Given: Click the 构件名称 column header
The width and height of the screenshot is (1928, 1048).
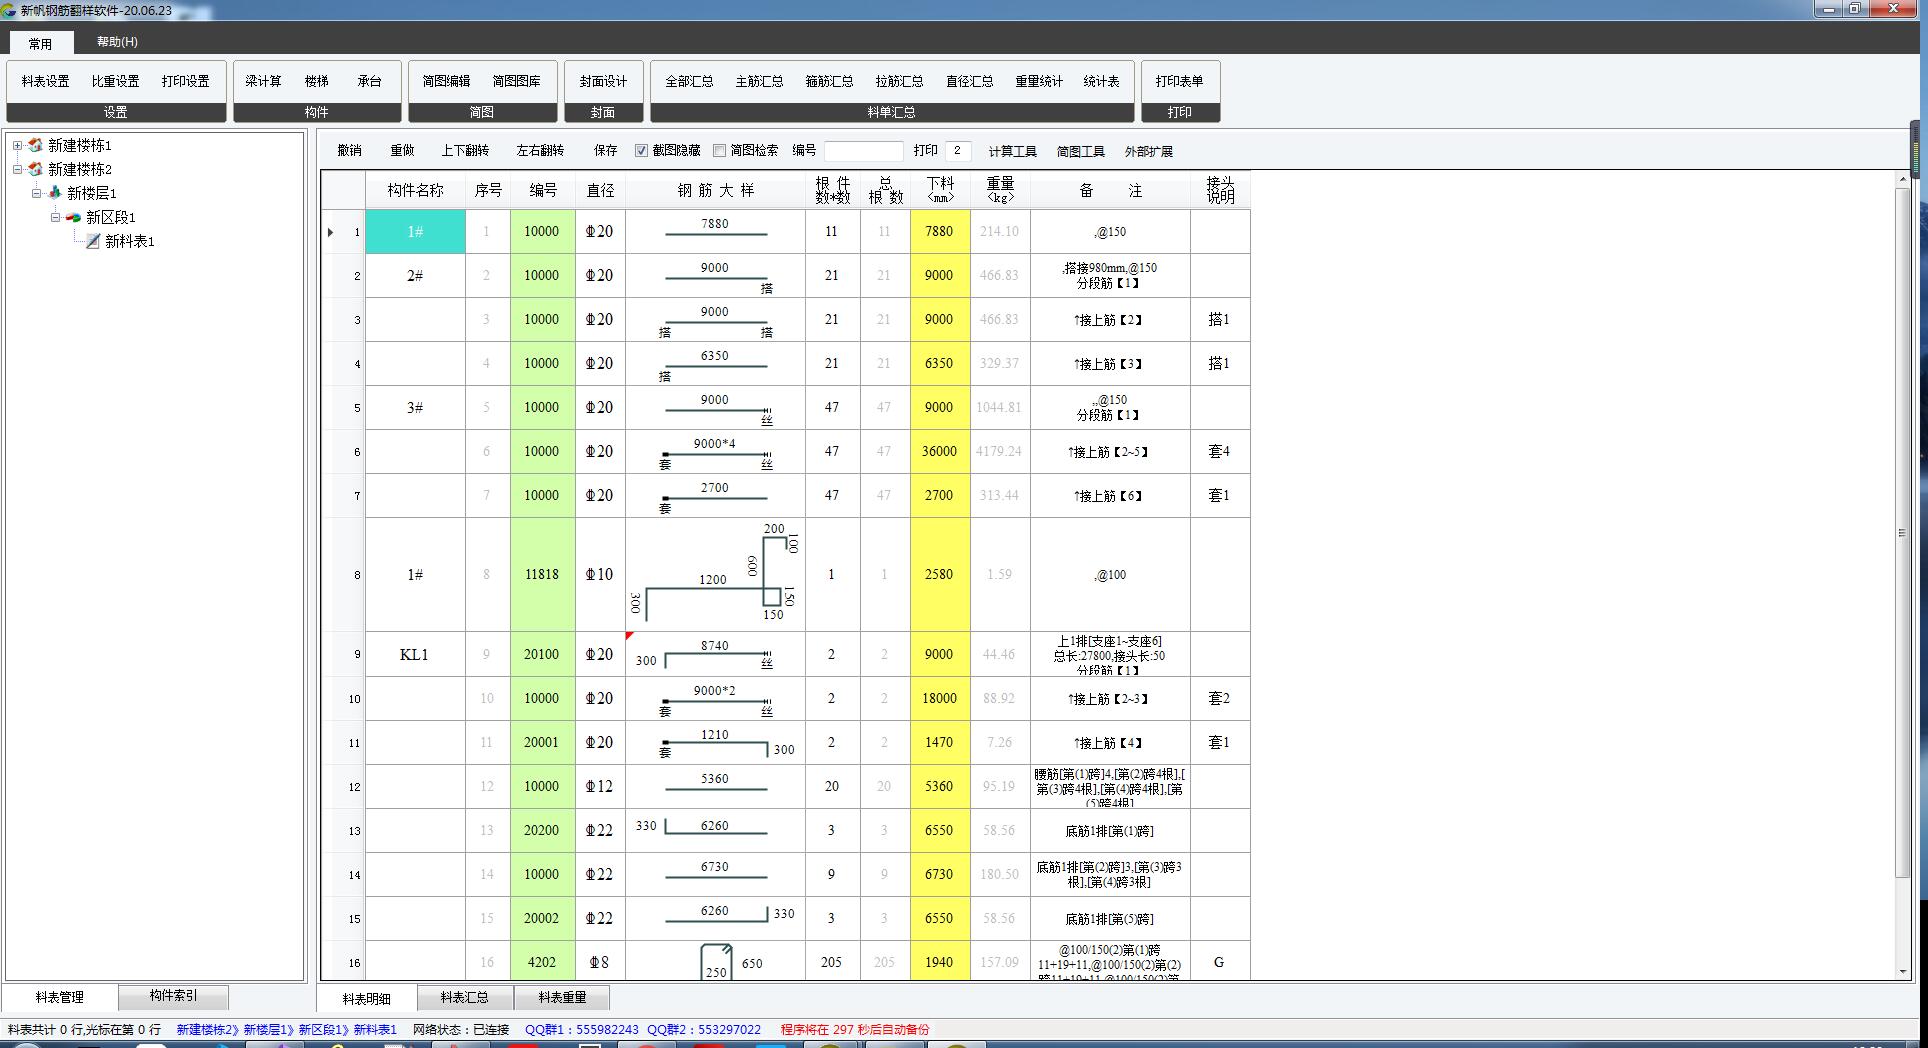Looking at the screenshot, I should [x=415, y=190].
